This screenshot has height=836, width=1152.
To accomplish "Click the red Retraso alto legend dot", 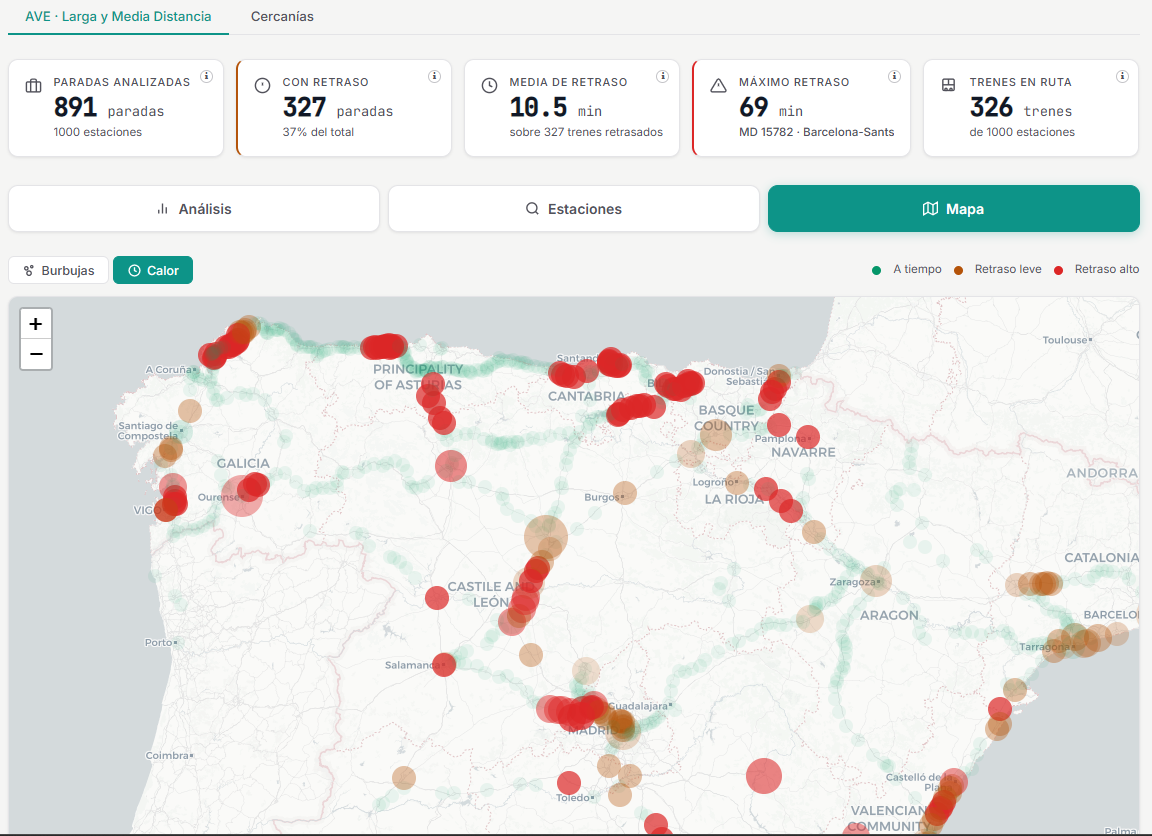I will 1059,270.
